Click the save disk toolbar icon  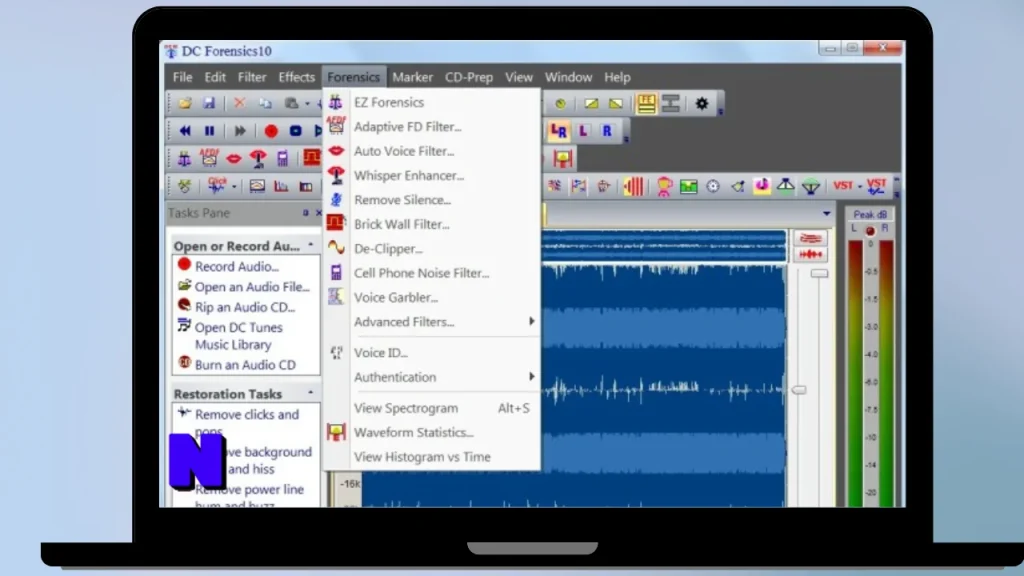point(209,103)
